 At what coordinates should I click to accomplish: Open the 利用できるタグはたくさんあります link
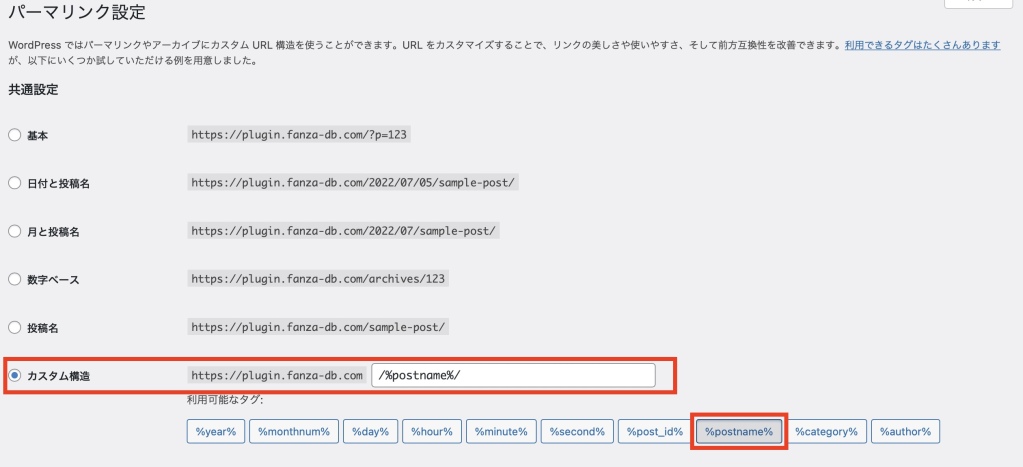point(923,46)
